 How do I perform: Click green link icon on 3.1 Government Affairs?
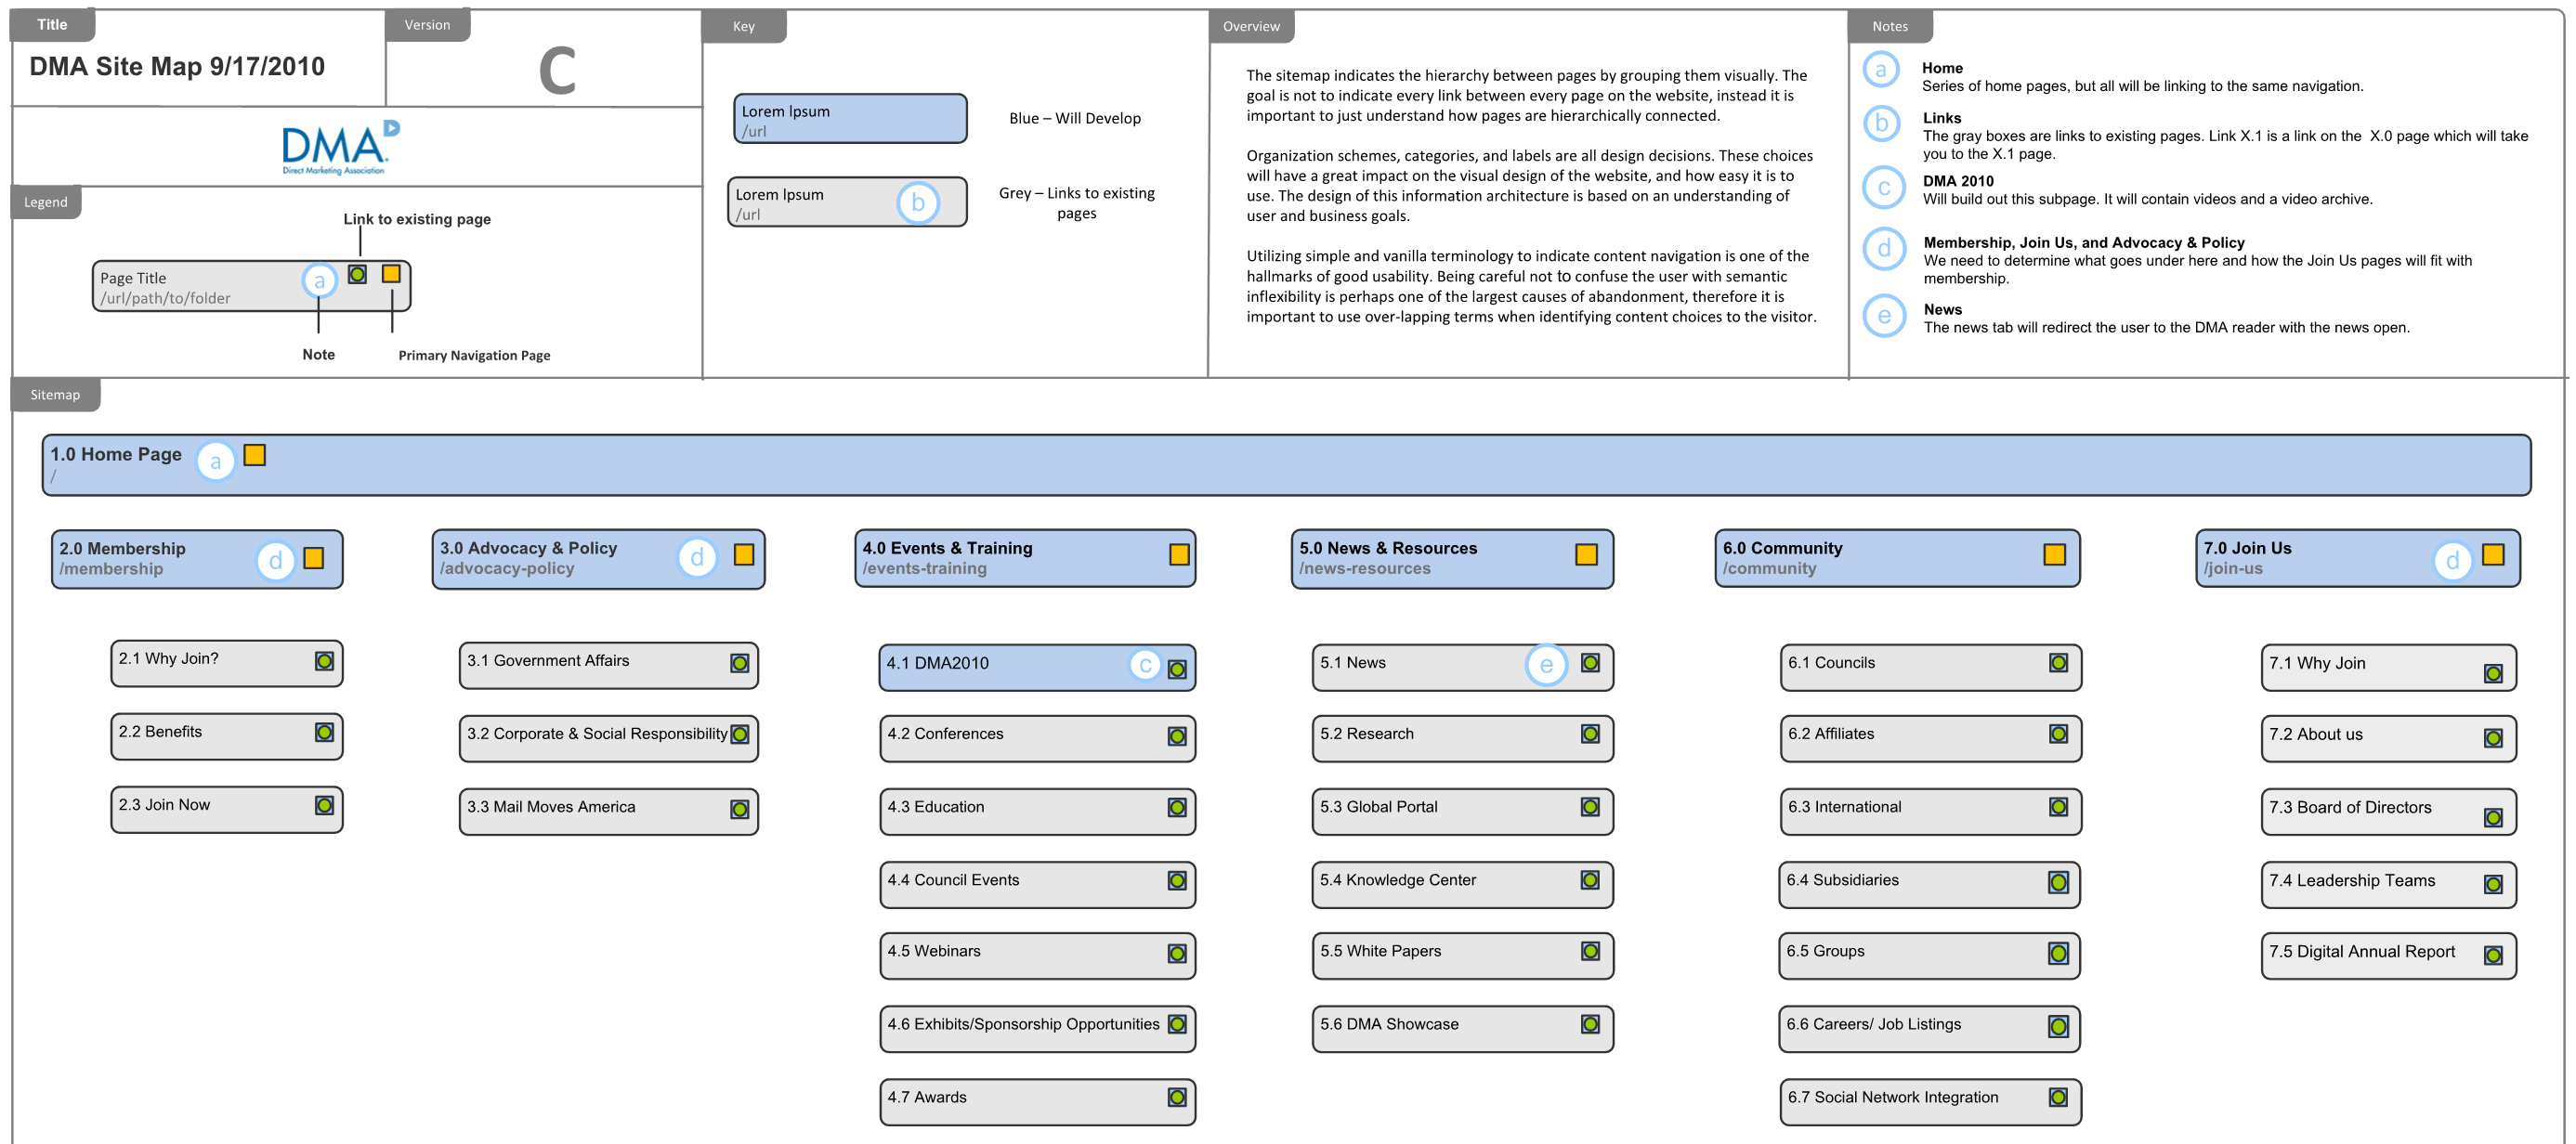(740, 663)
